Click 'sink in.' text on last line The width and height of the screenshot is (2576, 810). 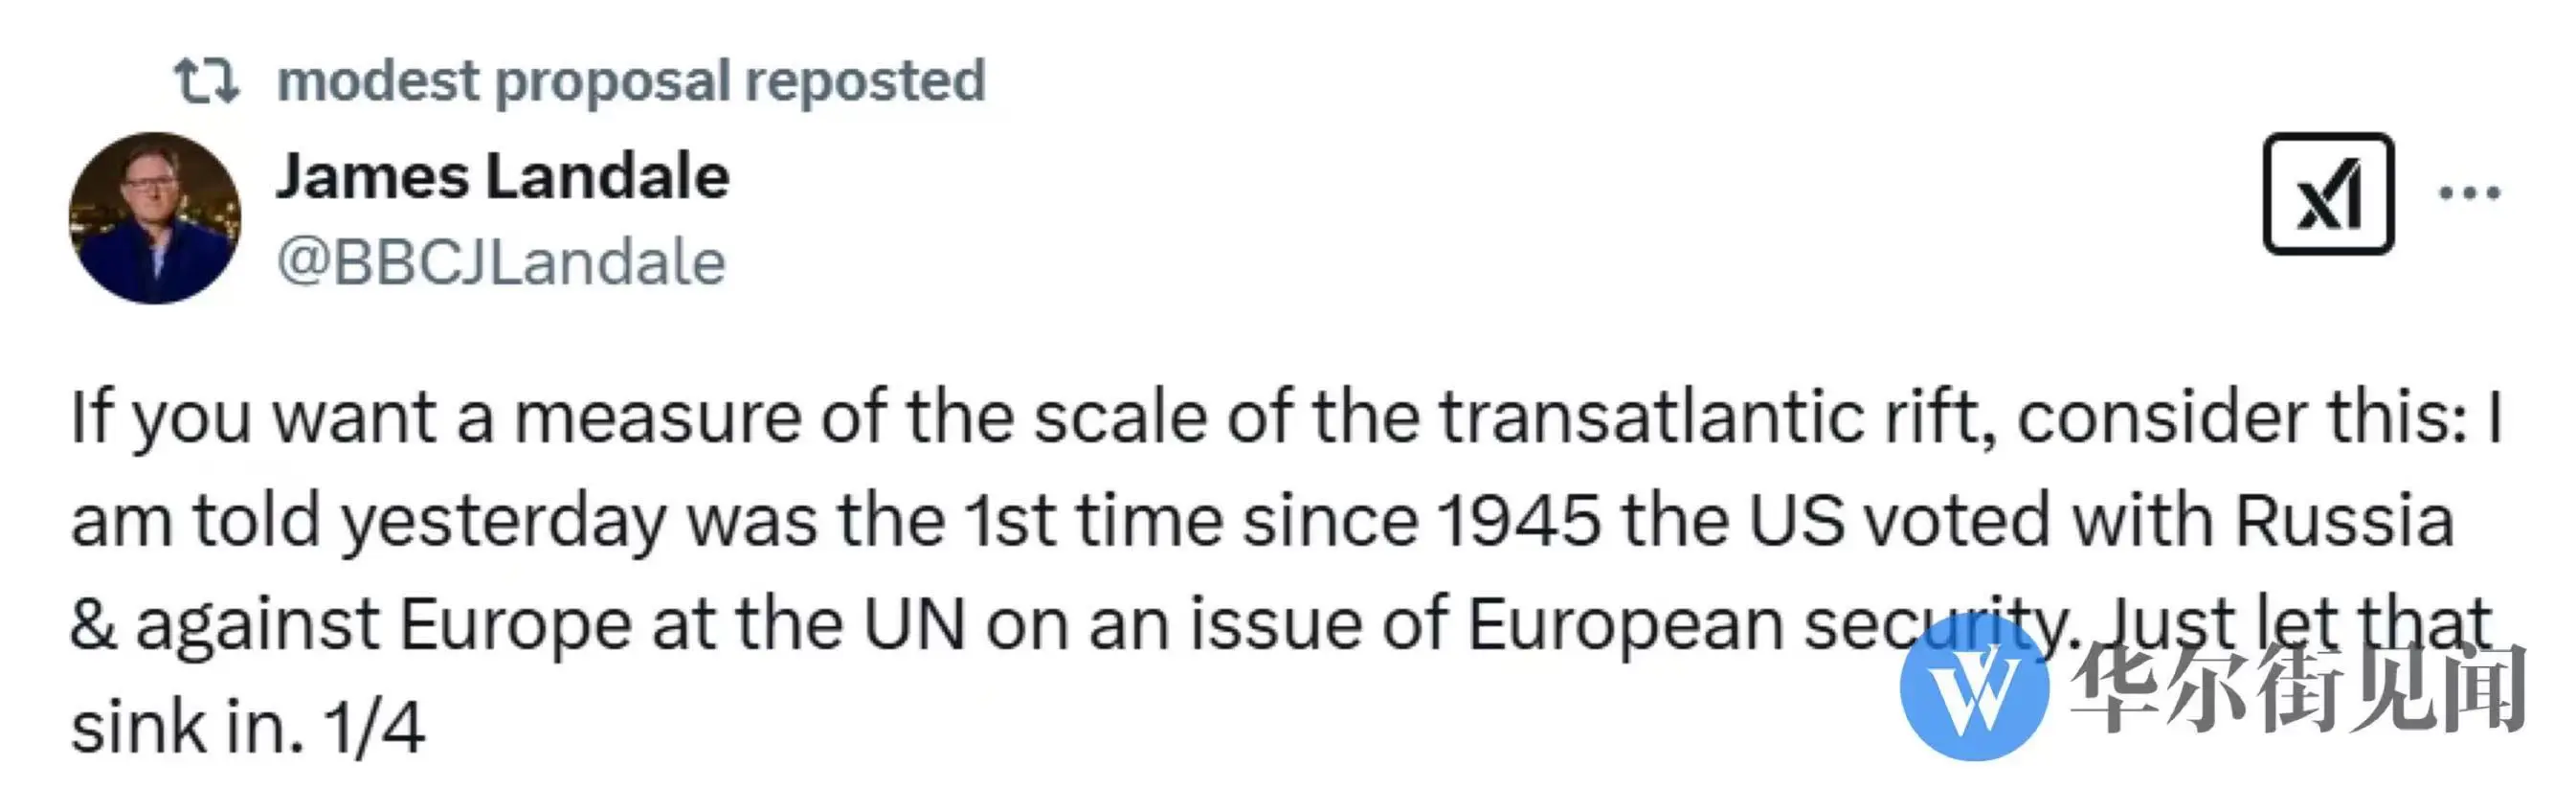point(187,727)
